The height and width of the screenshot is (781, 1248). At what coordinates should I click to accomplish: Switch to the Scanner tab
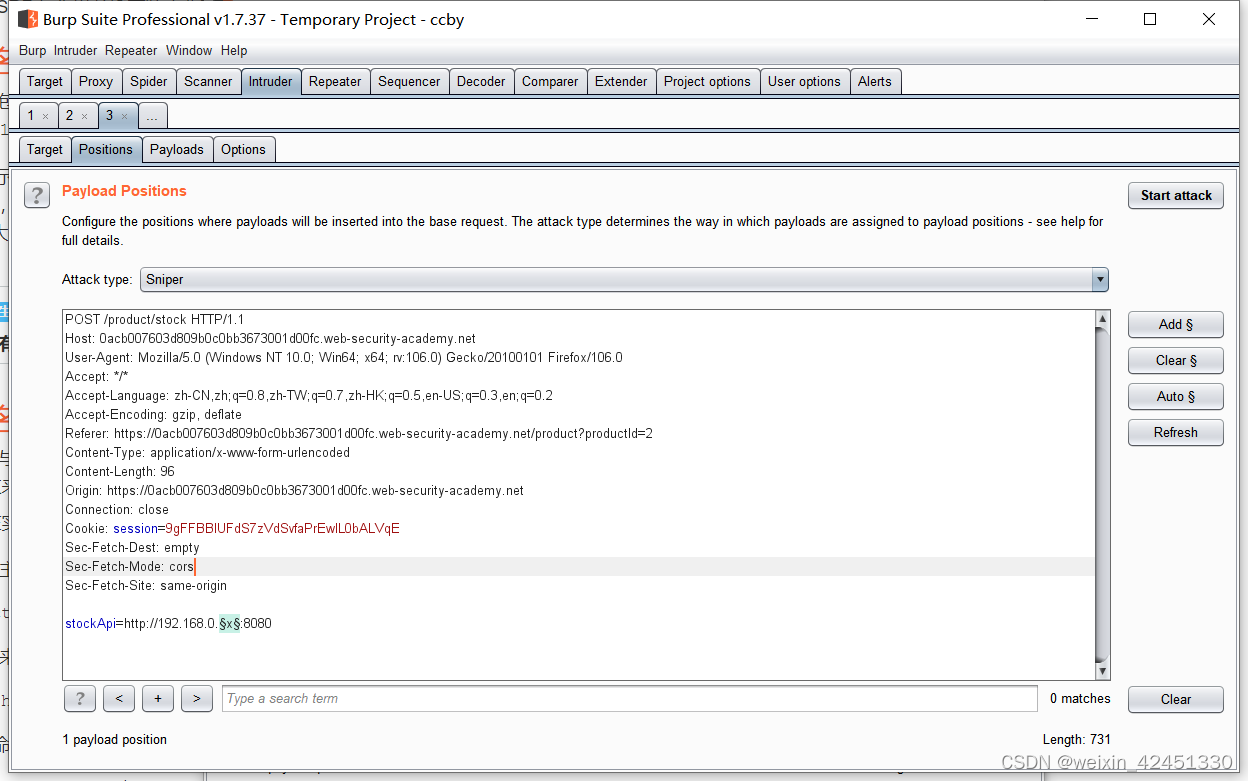click(x=208, y=82)
